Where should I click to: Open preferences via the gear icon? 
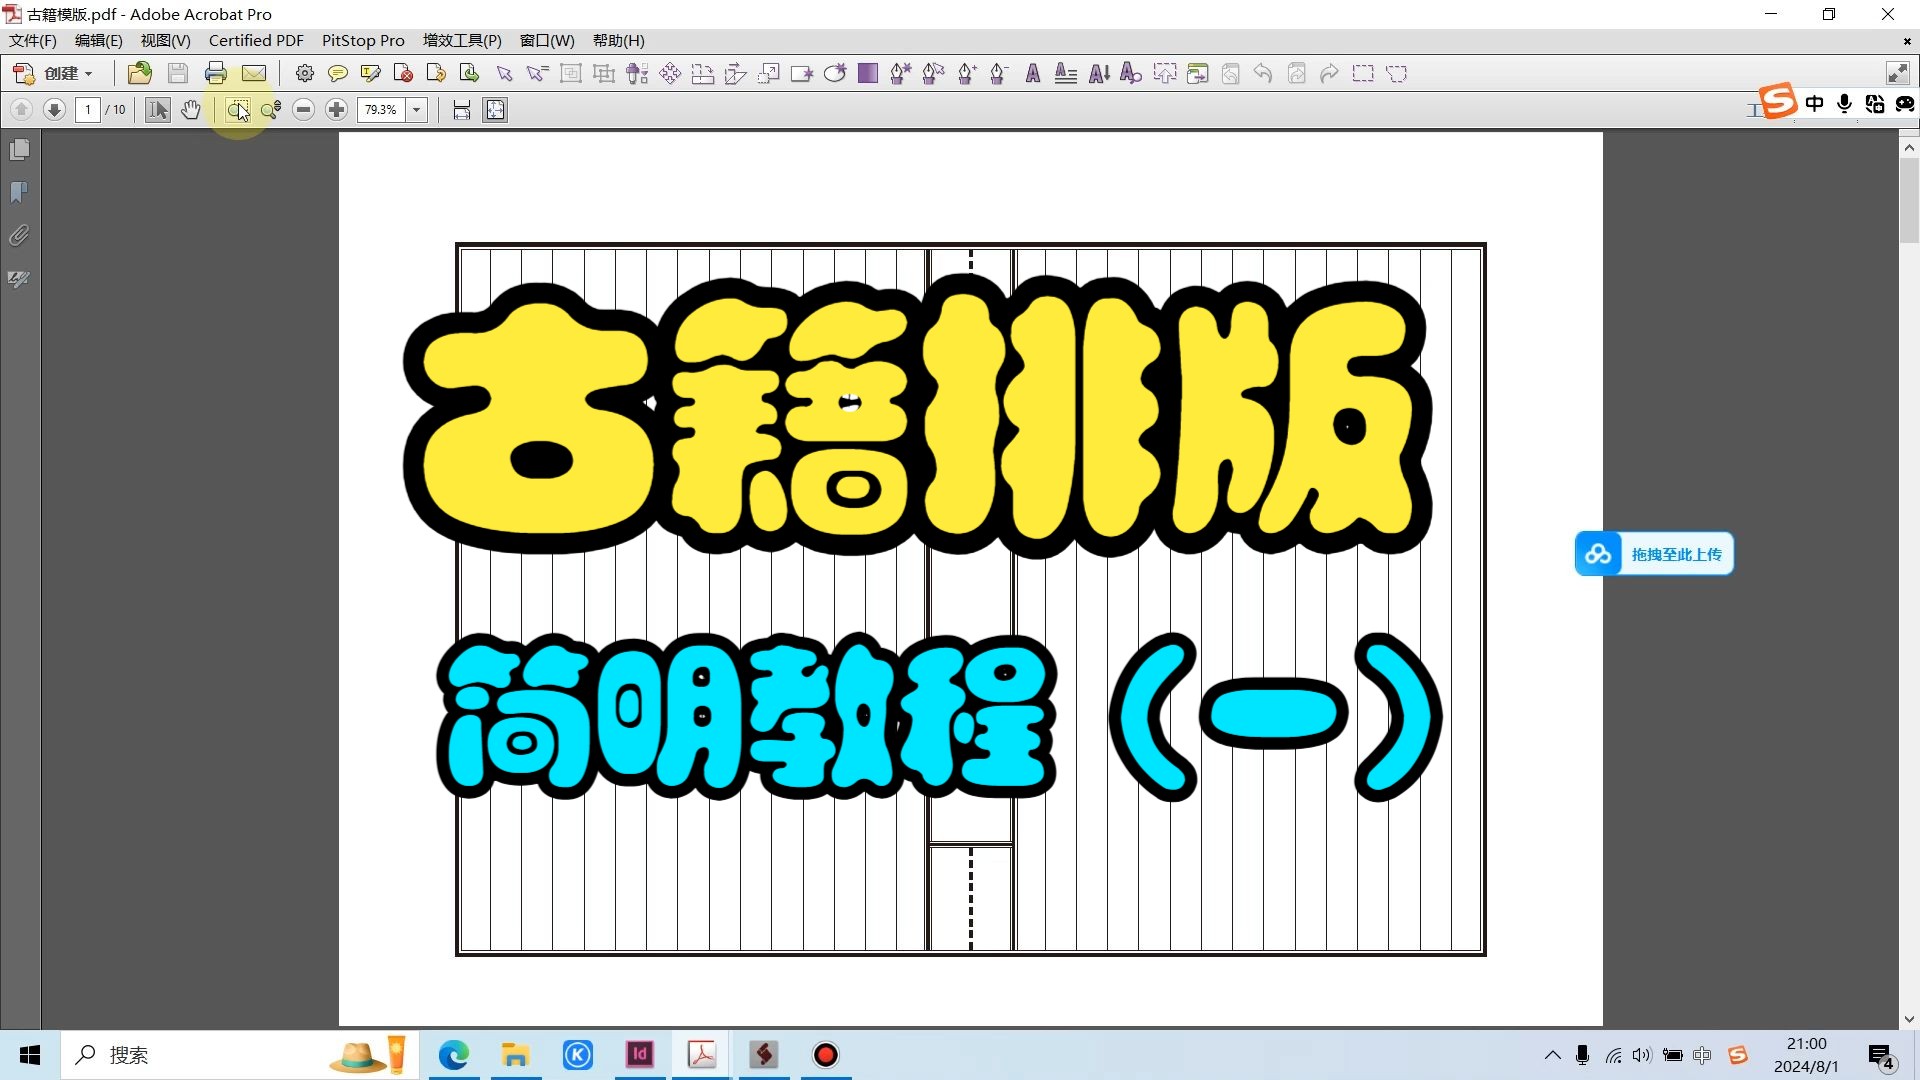[305, 73]
